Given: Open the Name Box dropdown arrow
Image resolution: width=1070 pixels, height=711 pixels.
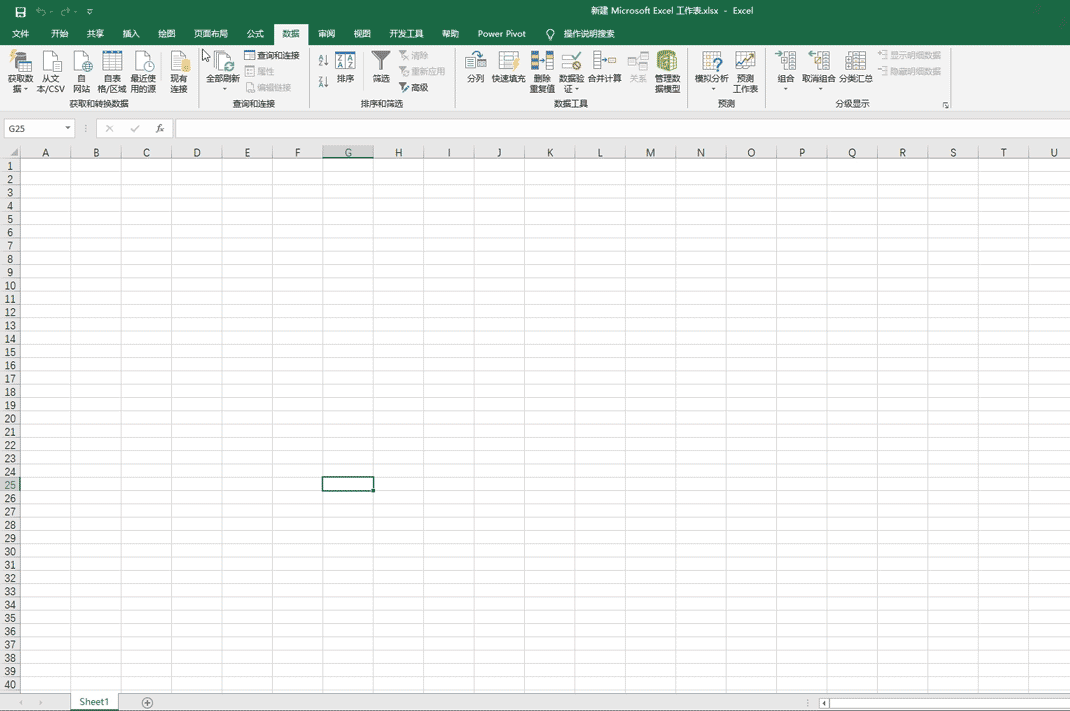Looking at the screenshot, I should pyautogui.click(x=68, y=128).
